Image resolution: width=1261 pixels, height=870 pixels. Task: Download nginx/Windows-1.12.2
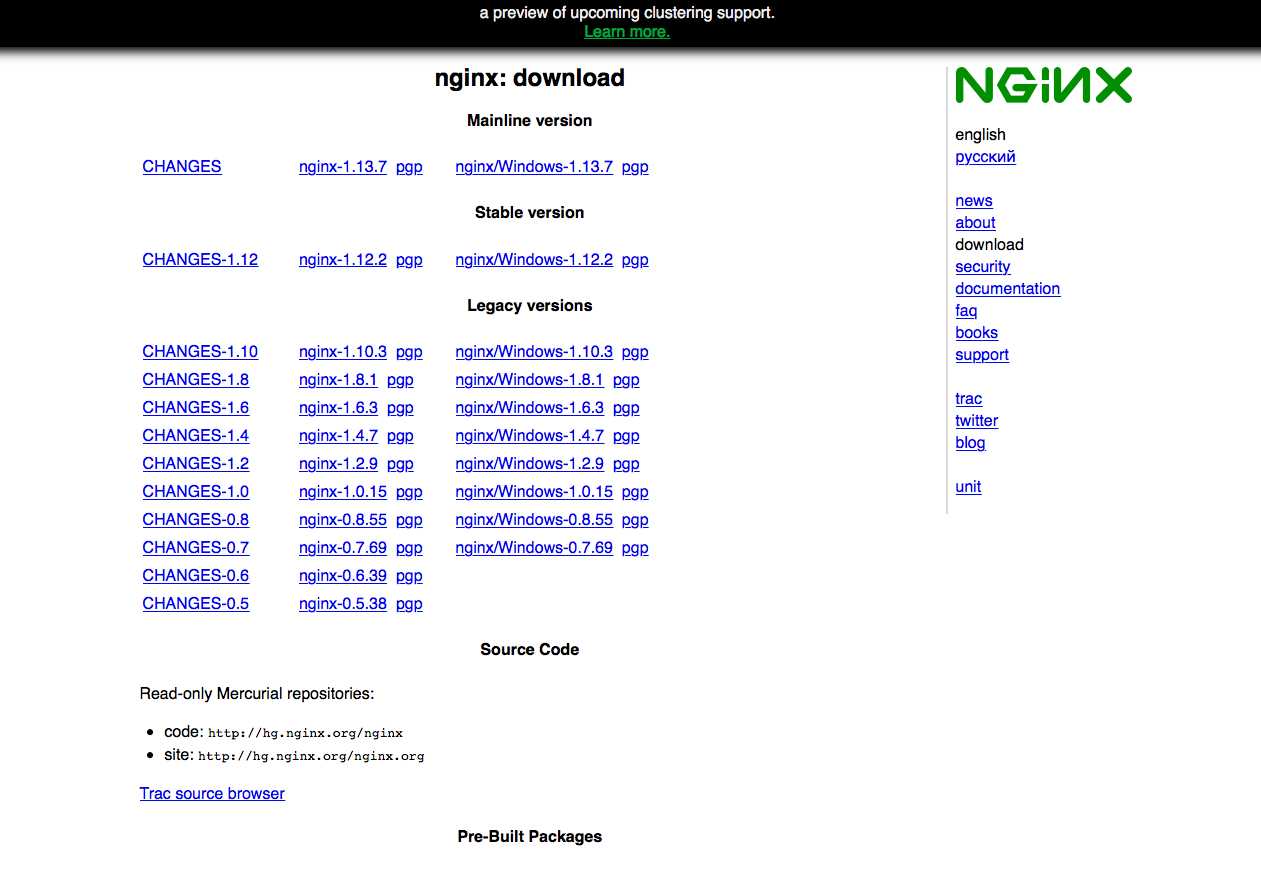(x=534, y=260)
